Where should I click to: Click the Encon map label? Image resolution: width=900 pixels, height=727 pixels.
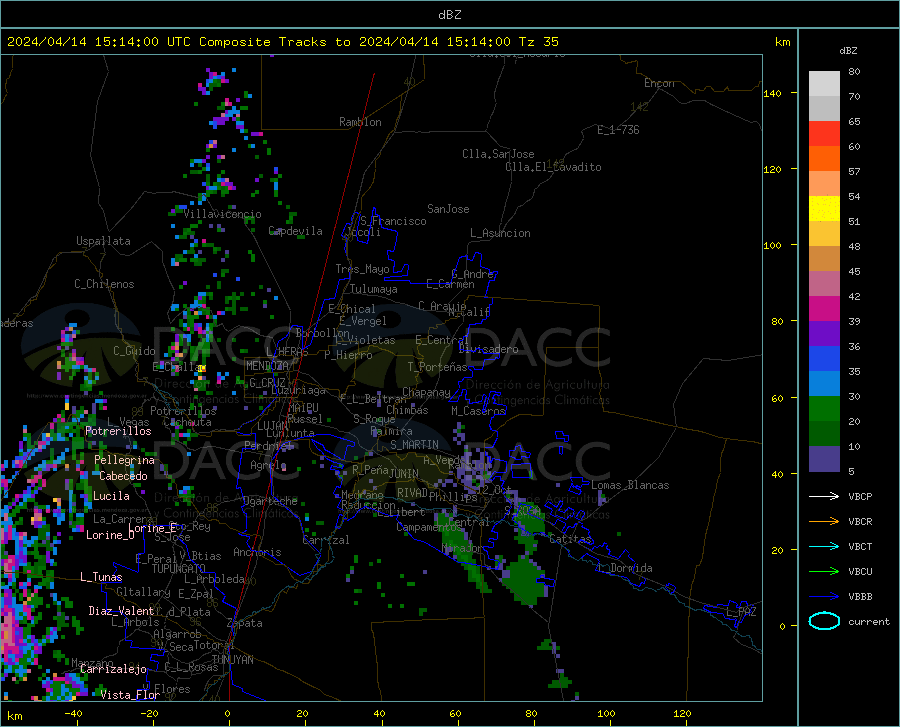tap(659, 83)
